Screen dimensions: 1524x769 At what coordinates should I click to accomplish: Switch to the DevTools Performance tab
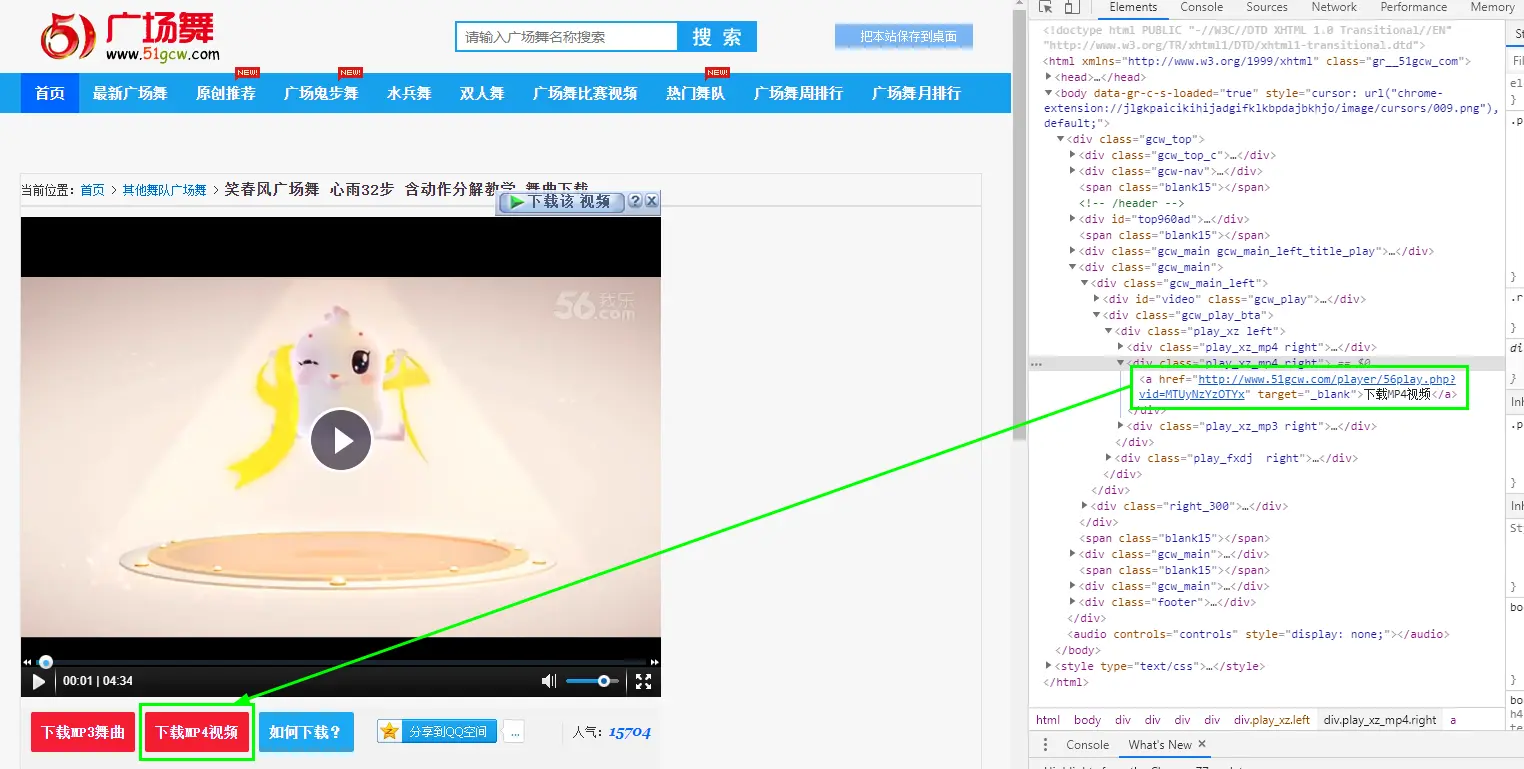point(1414,7)
